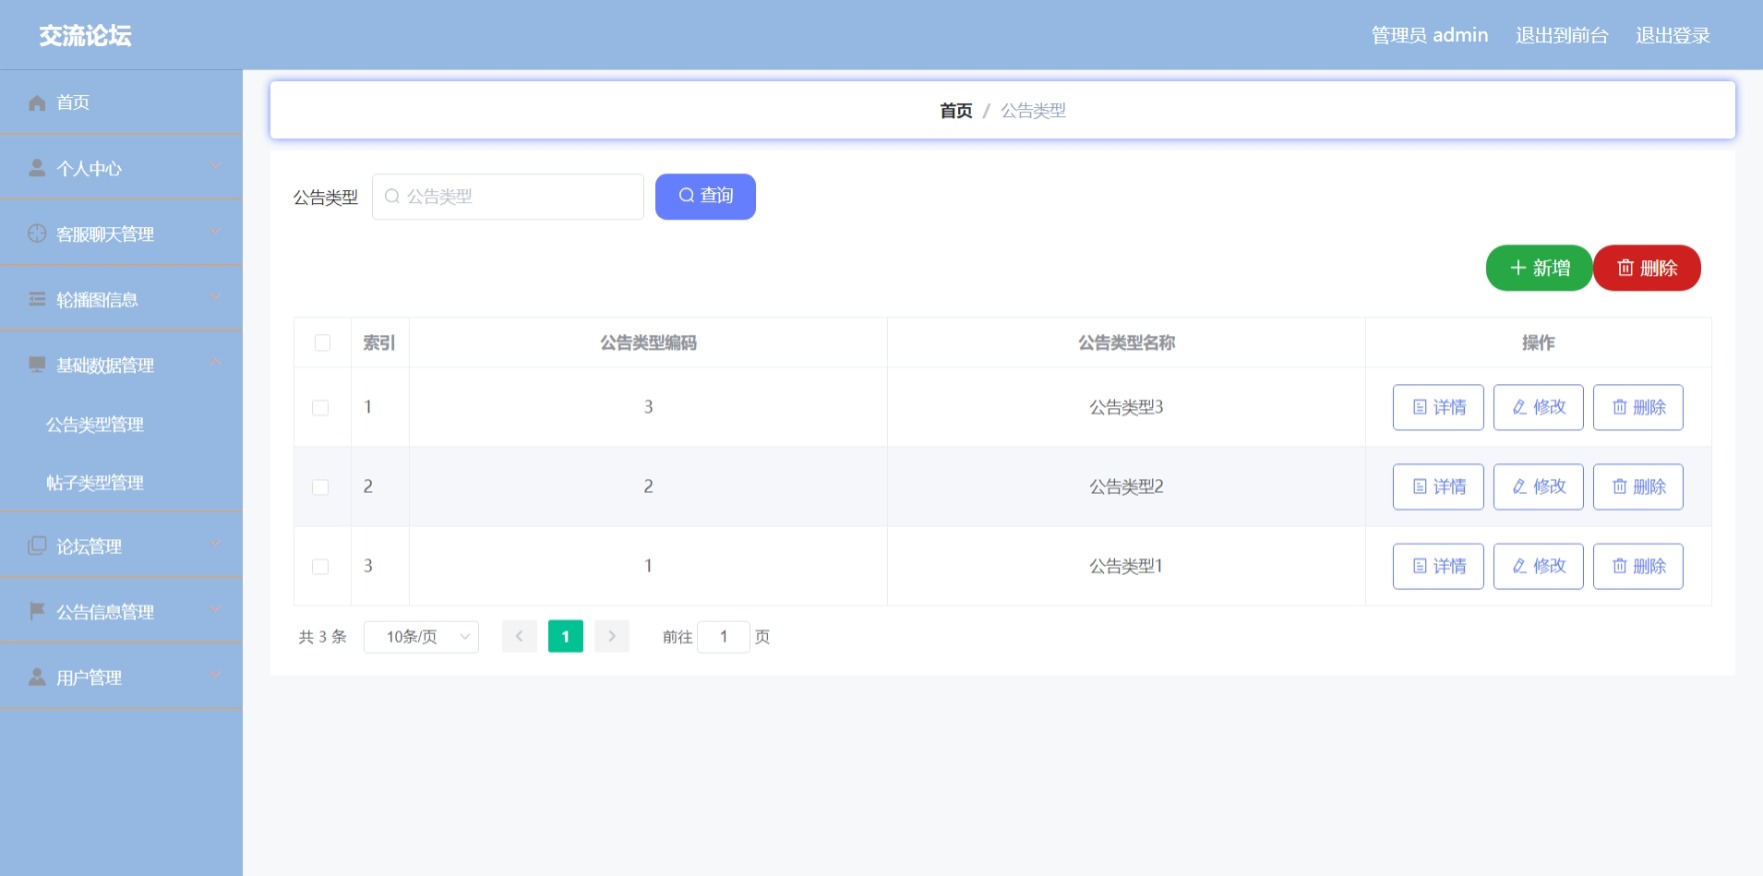Expand the 公告信息管理 submenu arrow
Image resolution: width=1763 pixels, height=876 pixels.
[x=215, y=609]
